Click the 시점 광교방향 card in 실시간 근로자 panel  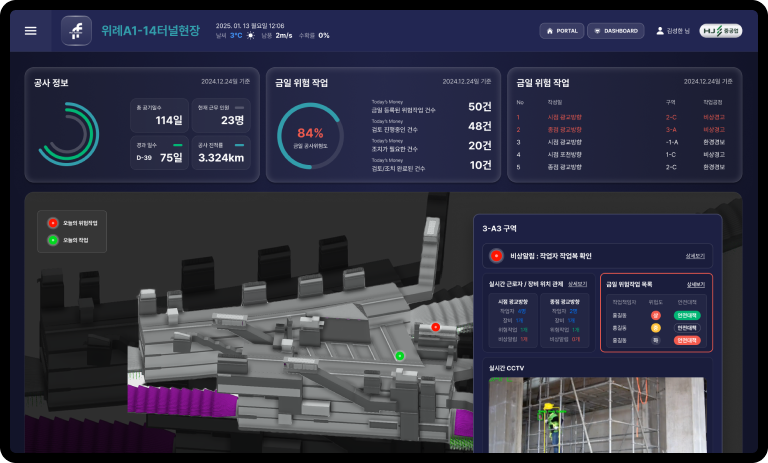click(x=513, y=320)
